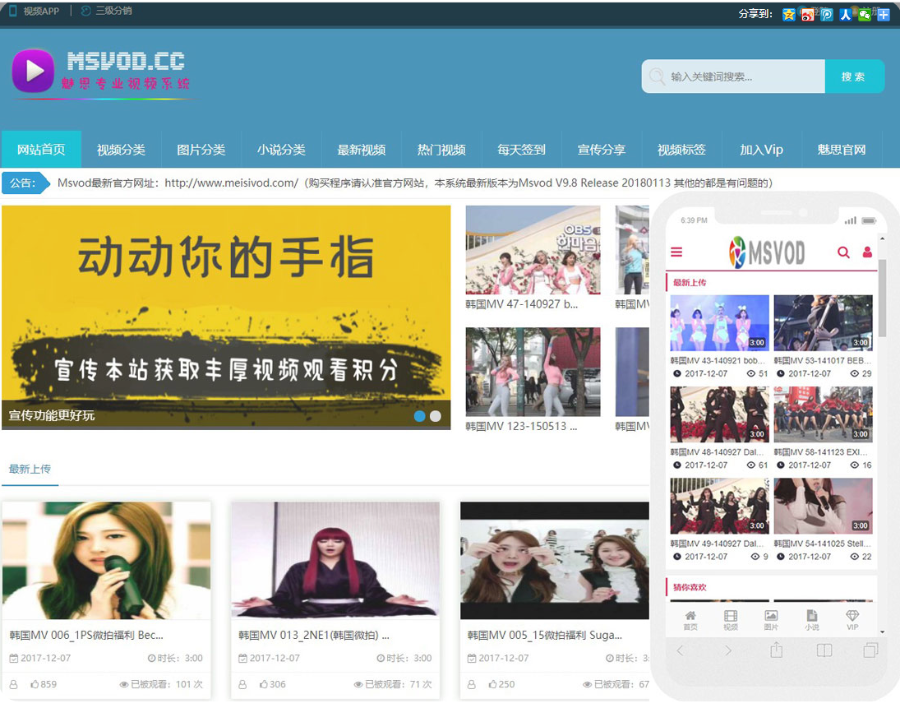Click the 搜索 search button
900x708 pixels.
coord(854,76)
